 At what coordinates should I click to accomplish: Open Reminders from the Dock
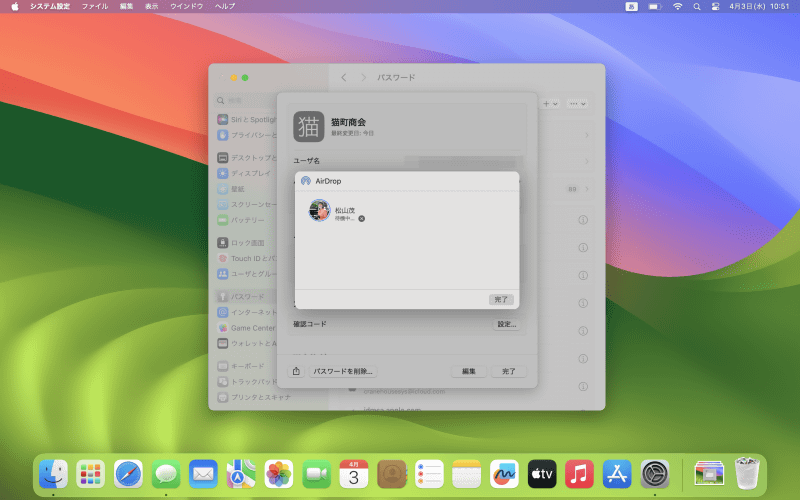coord(429,474)
